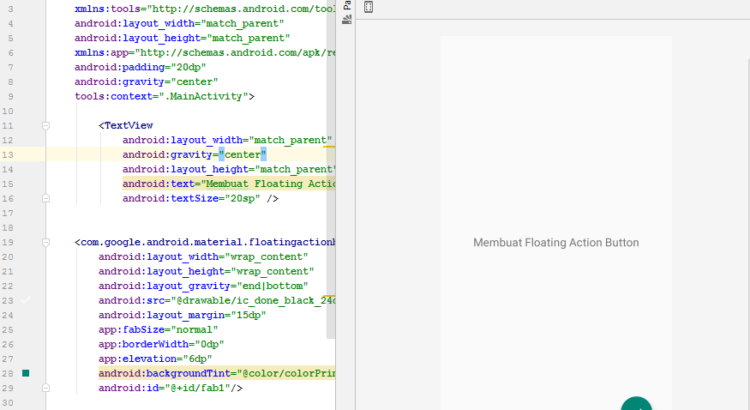750x410 pixels.
Task: Collapse the TextView tag fold marker
Action: click(x=46, y=126)
